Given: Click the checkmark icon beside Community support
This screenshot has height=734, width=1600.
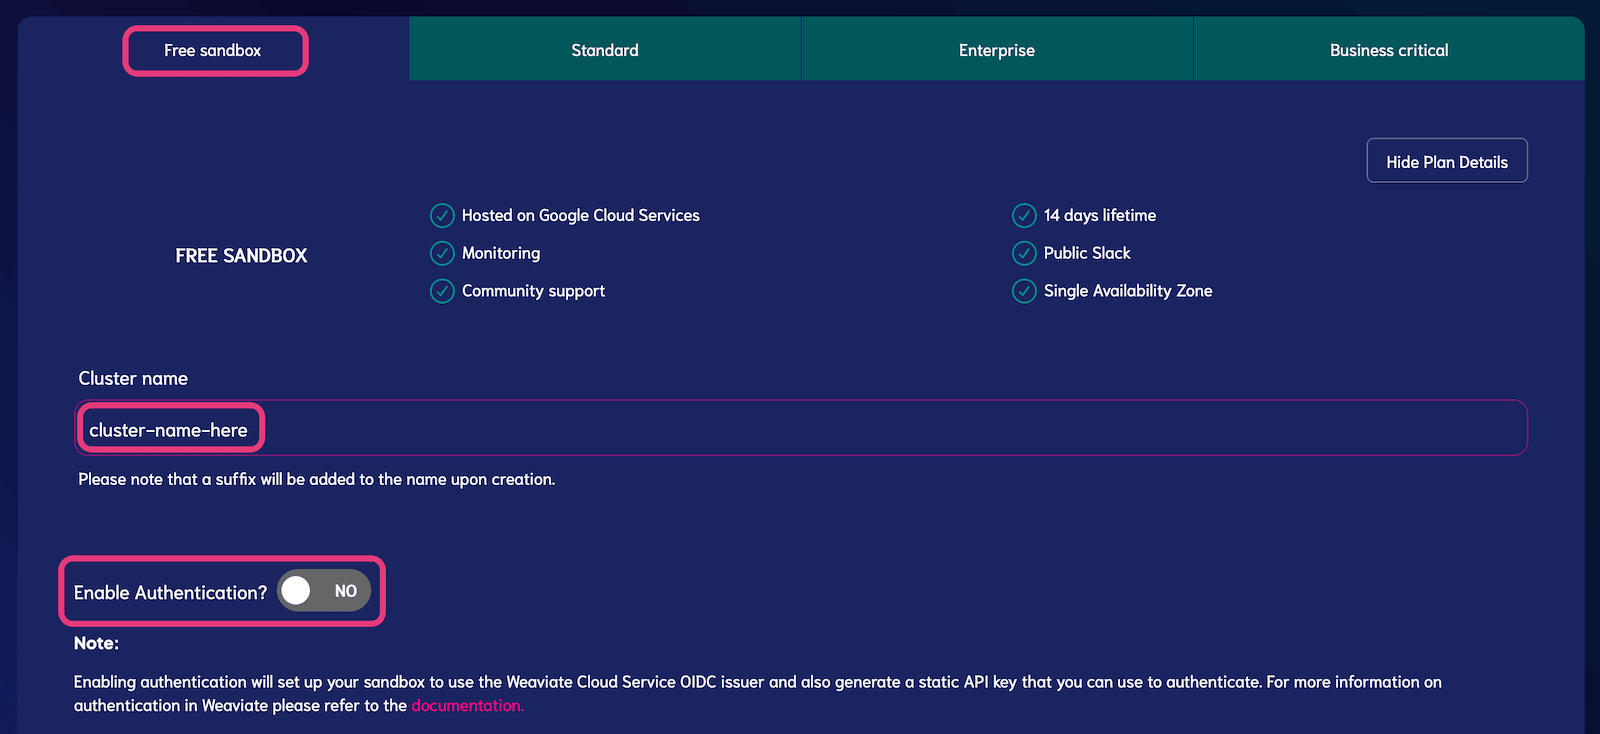Looking at the screenshot, I should coord(442,291).
